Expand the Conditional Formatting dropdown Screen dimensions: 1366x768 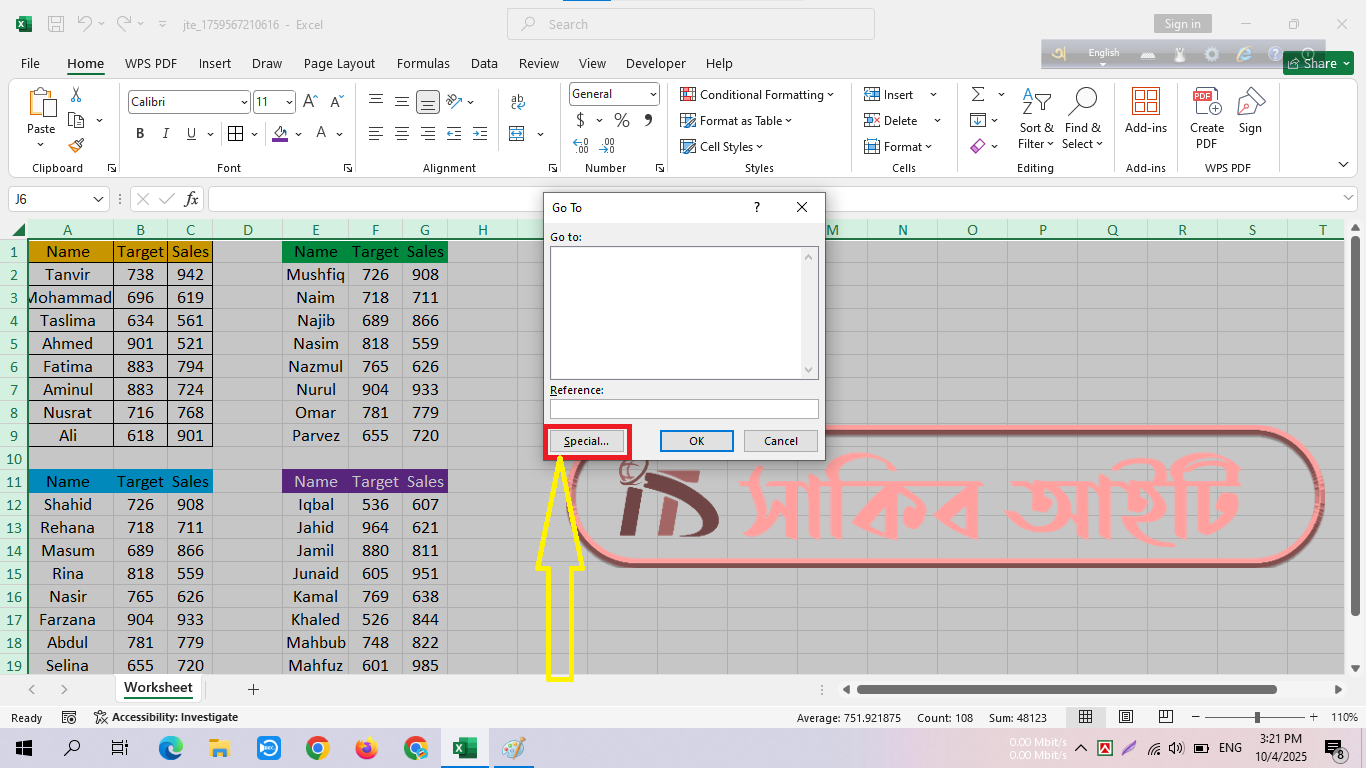[757, 95]
